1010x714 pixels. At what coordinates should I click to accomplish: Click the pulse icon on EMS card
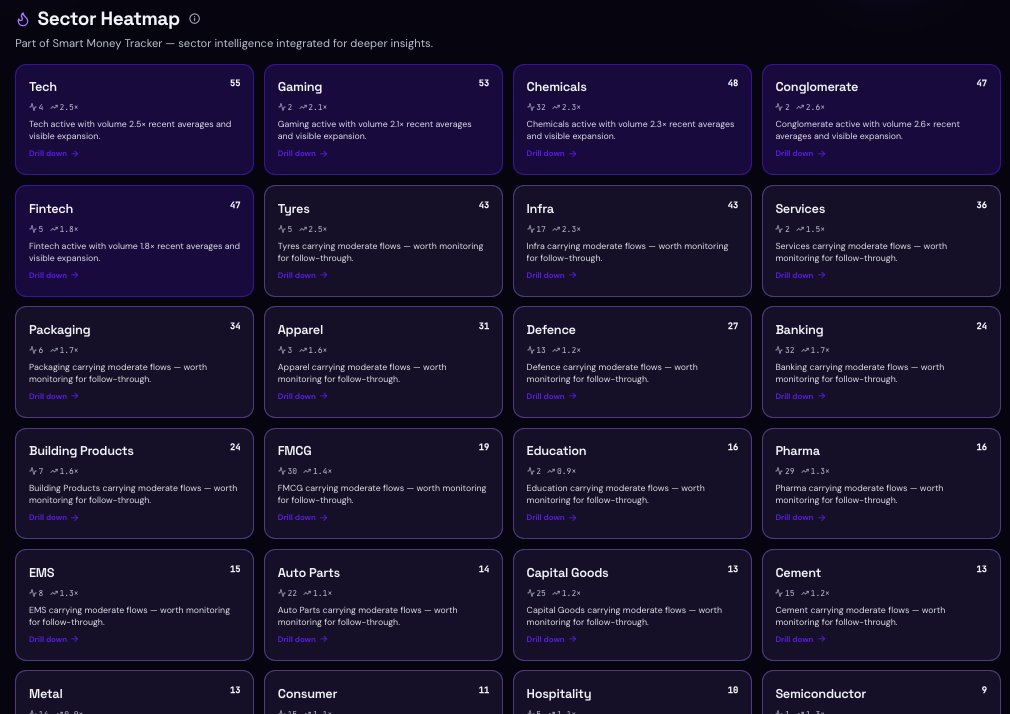point(32,593)
